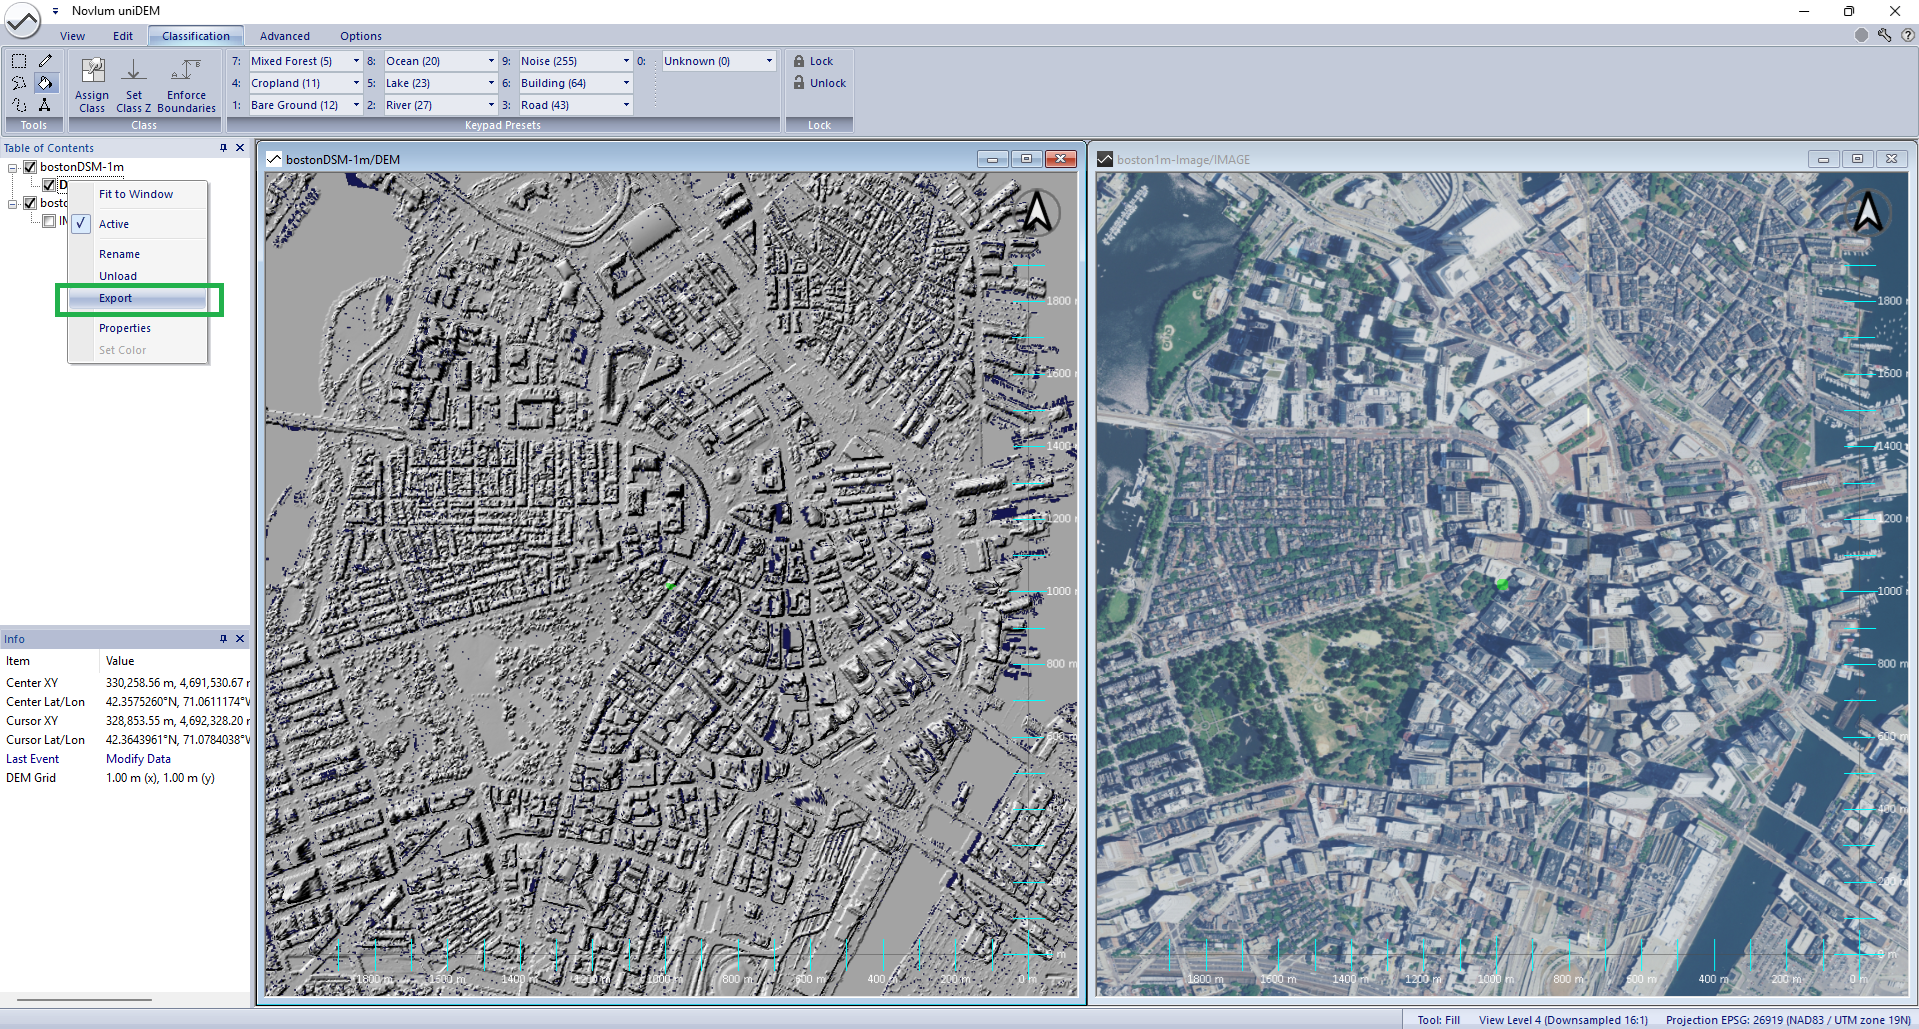Click the north arrow in DEM window
This screenshot has height=1029, width=1919.
click(x=1038, y=212)
